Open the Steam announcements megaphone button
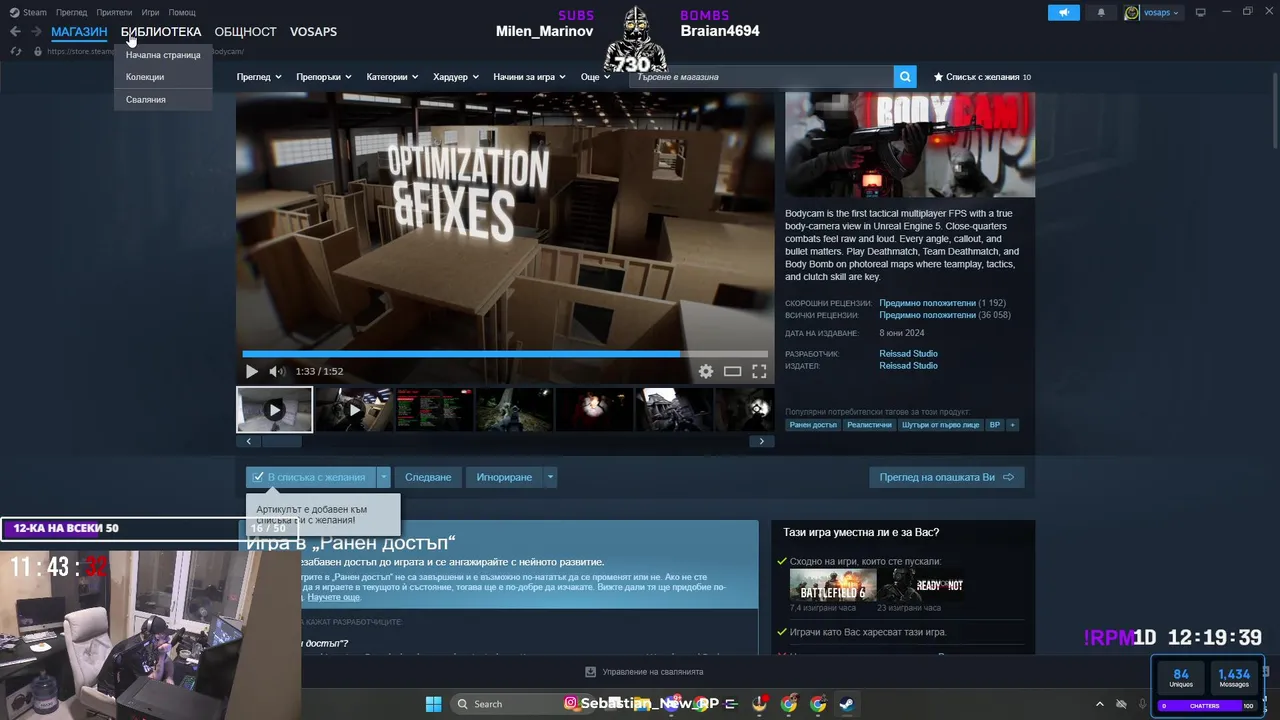Viewport: 1280px width, 720px height. tap(1063, 12)
